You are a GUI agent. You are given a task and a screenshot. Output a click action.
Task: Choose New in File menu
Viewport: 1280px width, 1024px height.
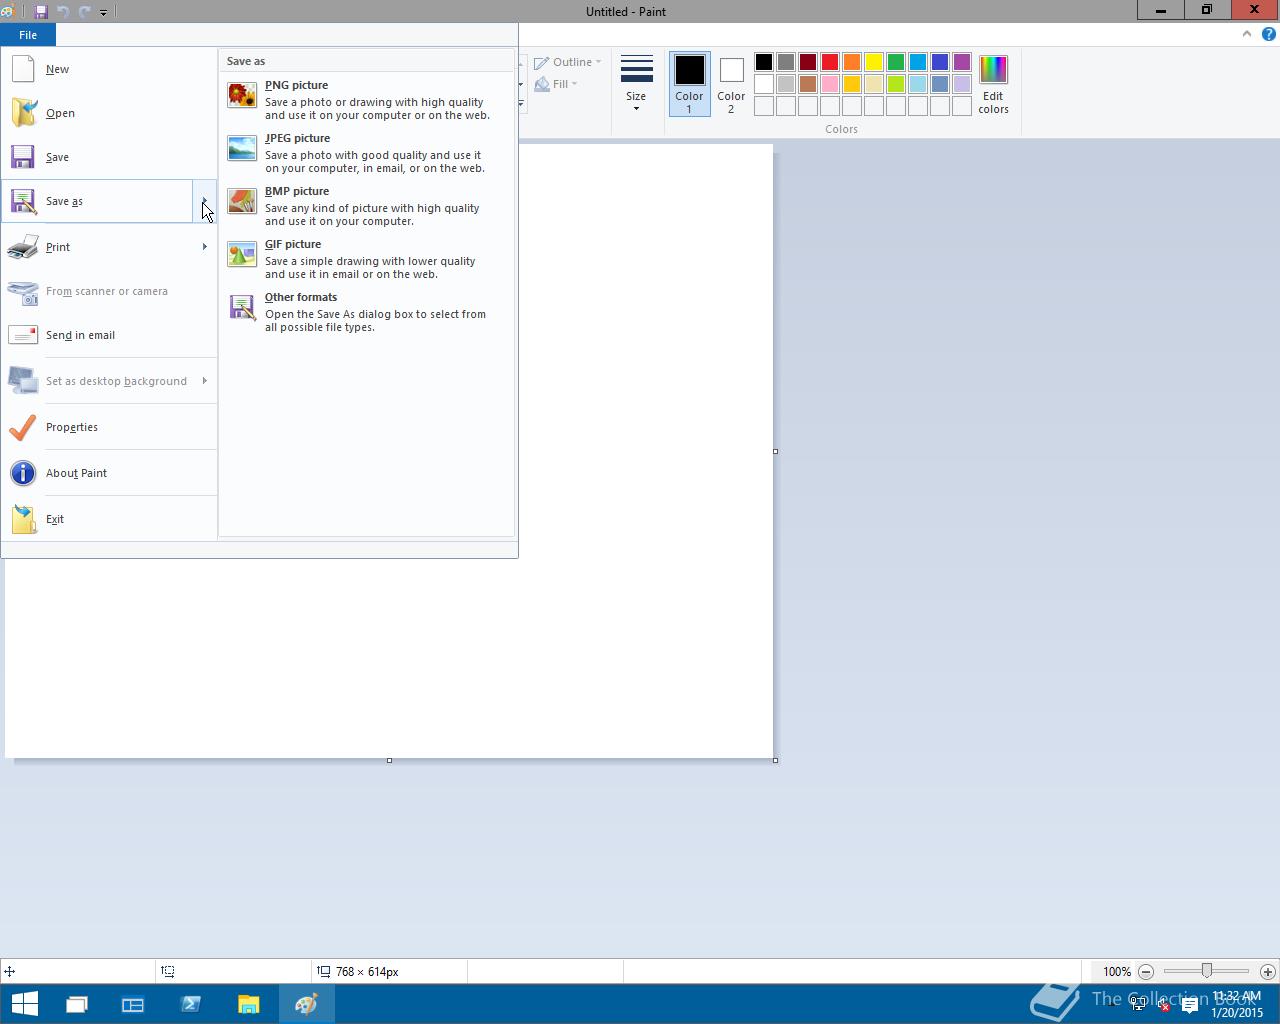point(108,69)
